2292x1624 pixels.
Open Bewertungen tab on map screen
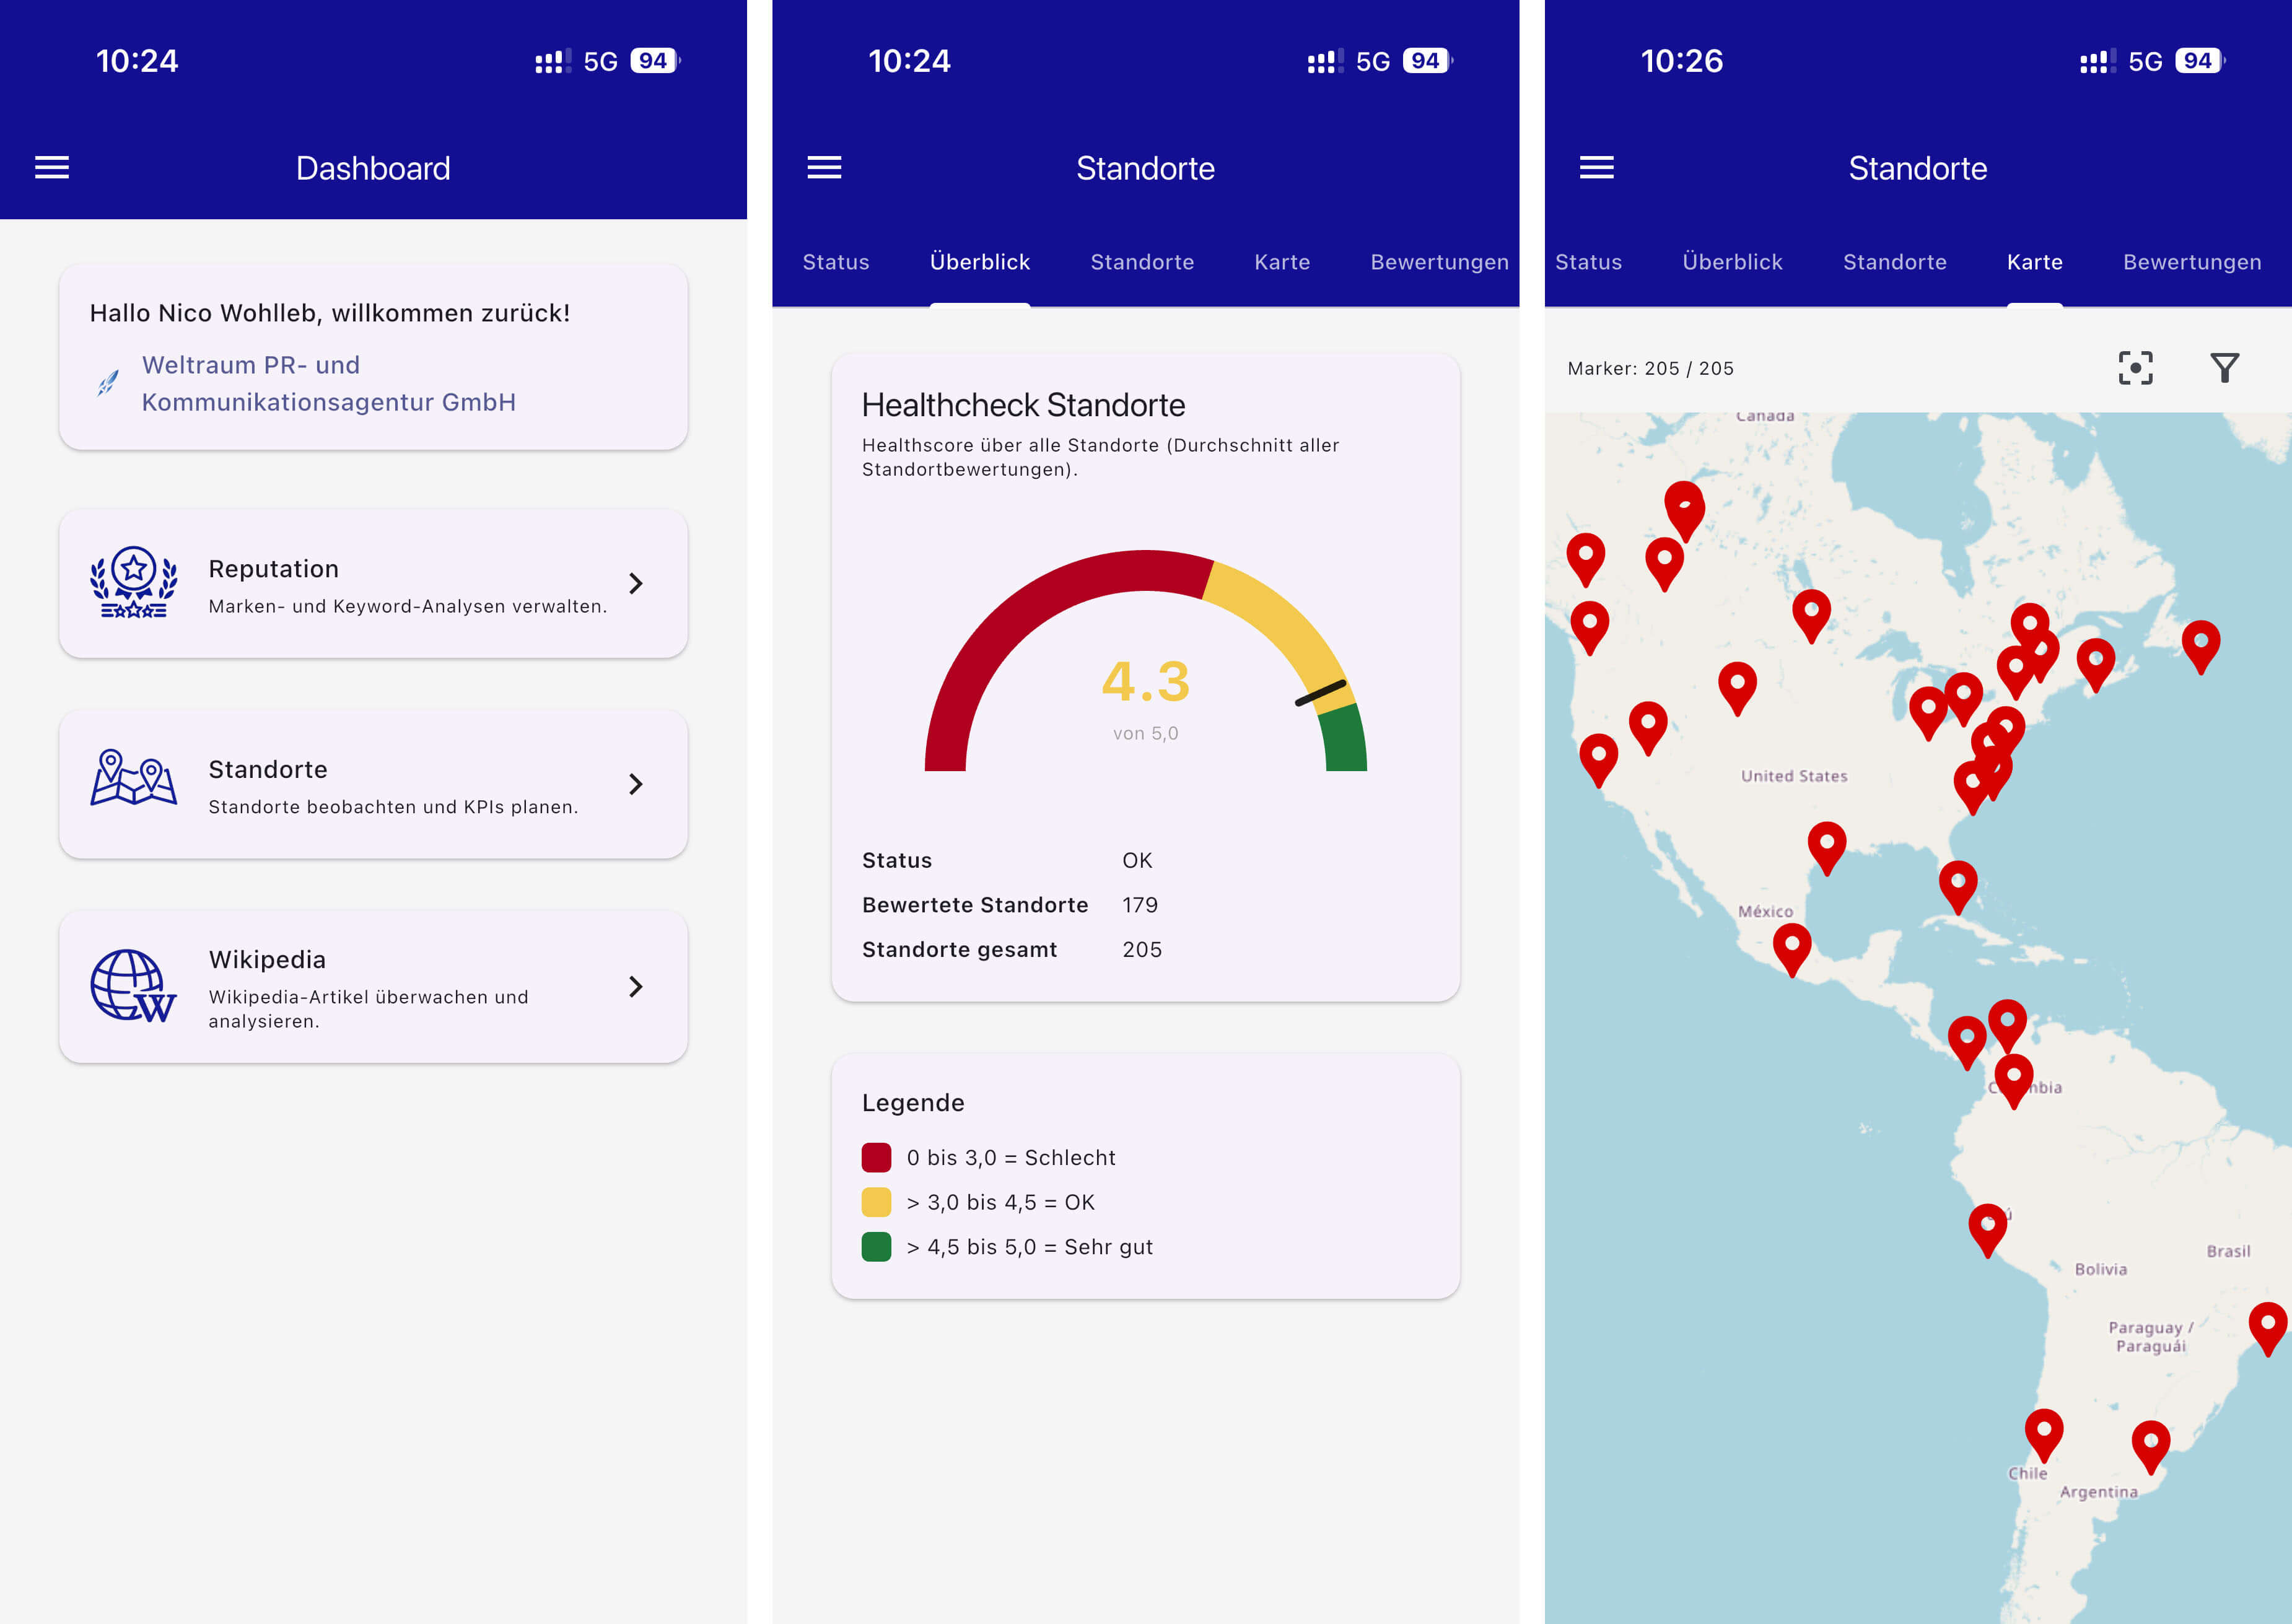point(2192,262)
